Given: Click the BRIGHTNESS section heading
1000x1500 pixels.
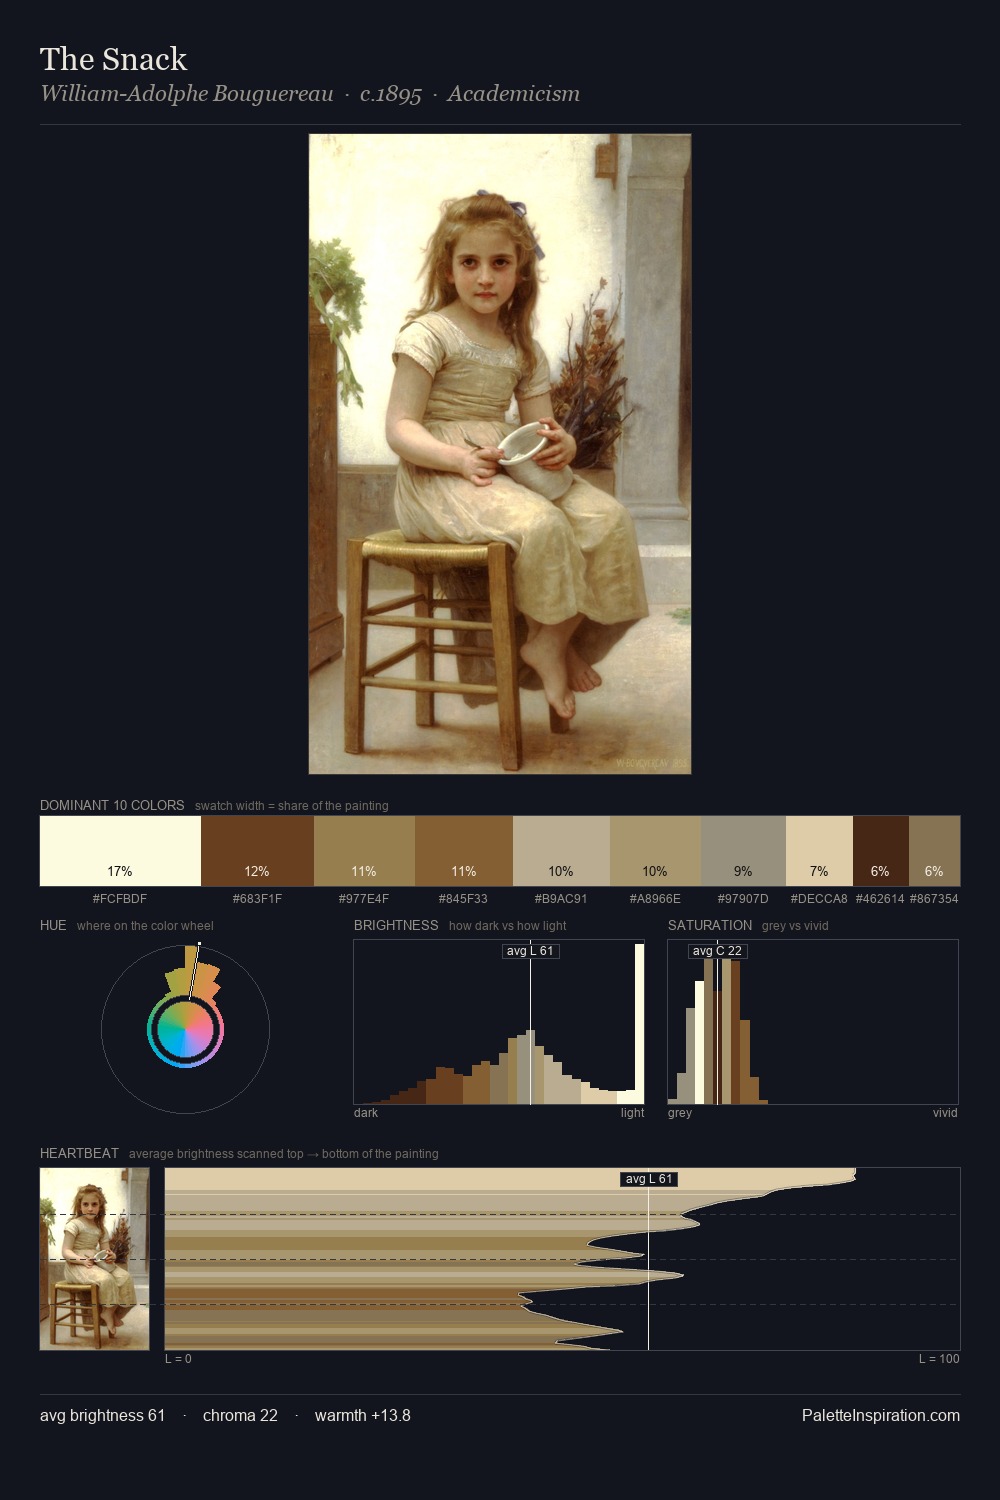Looking at the screenshot, I should pos(396,925).
